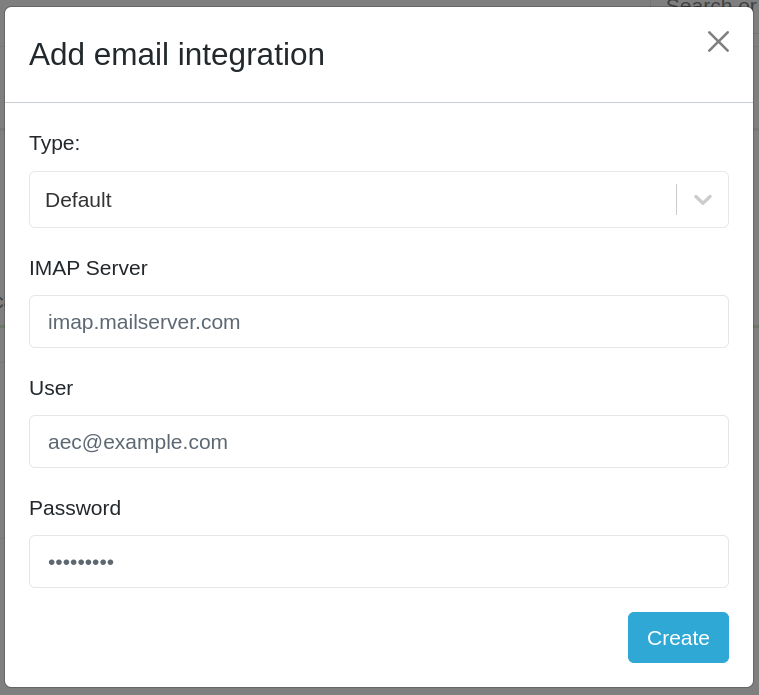Click the vertical separator beside the dropdown chevron
759x695 pixels.
[676, 200]
